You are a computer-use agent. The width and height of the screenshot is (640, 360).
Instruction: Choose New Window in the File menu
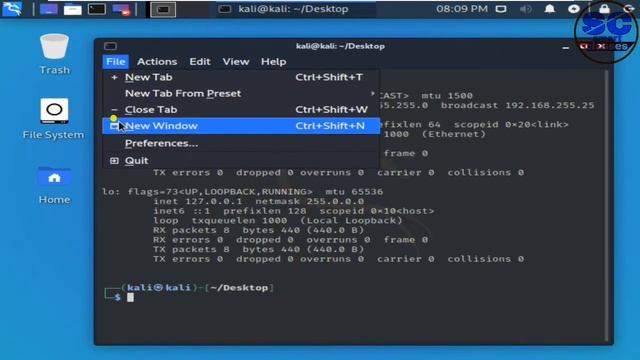(241, 126)
